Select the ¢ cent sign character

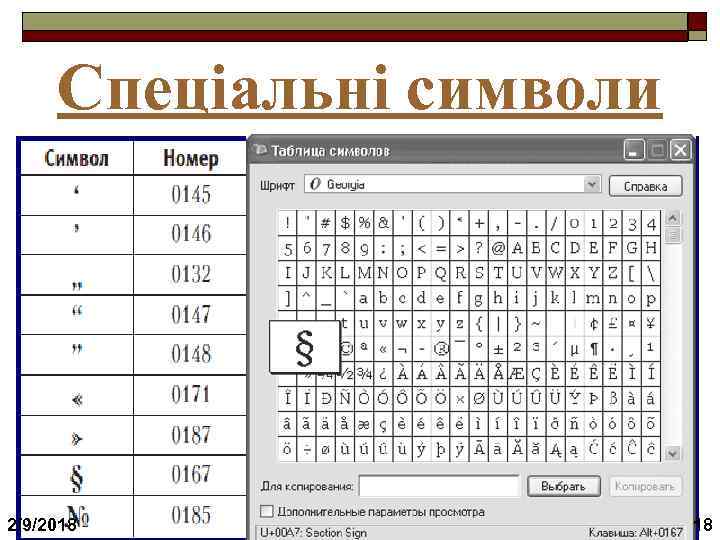coord(594,323)
